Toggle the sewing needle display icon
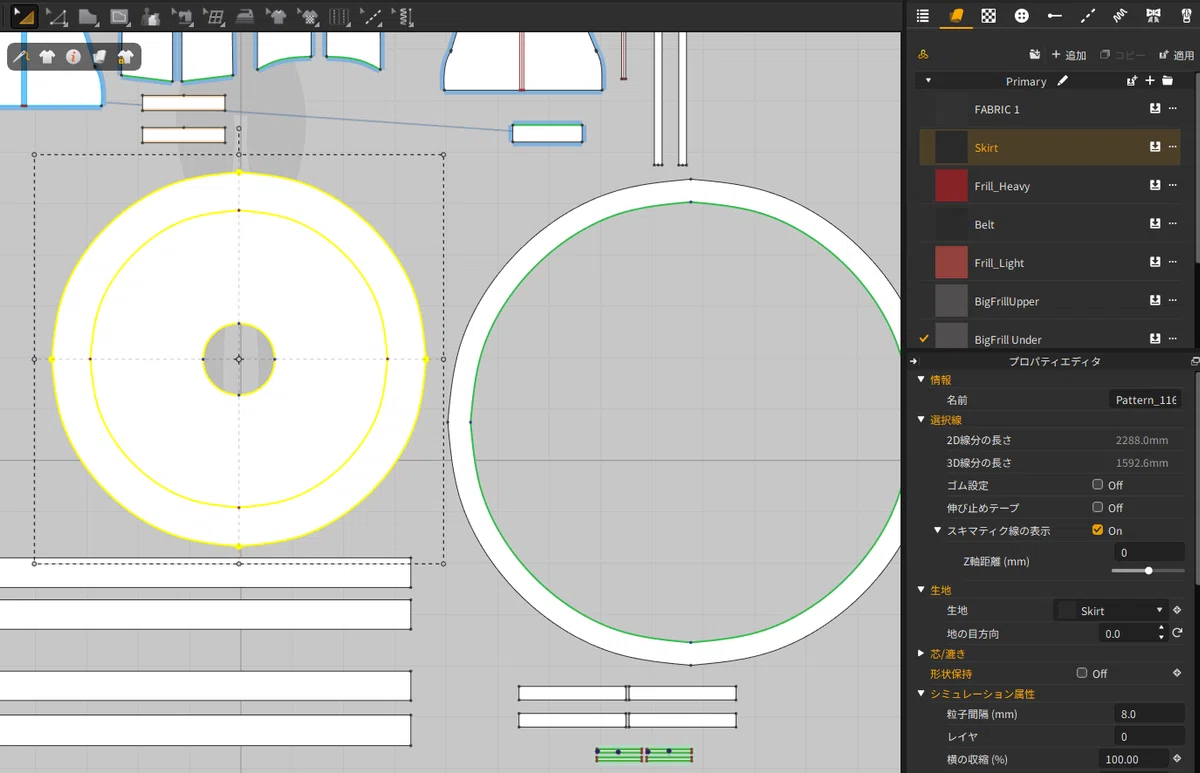This screenshot has height=773, width=1200. [x=21, y=57]
